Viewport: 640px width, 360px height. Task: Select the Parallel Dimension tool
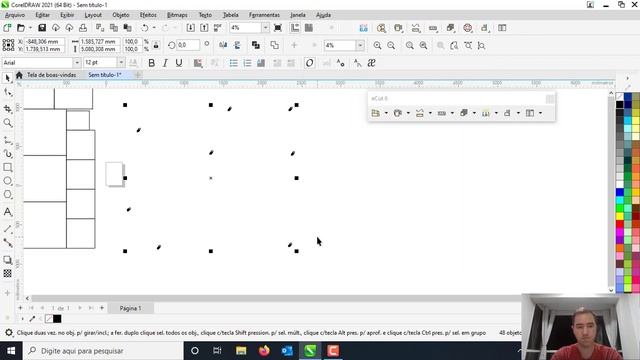pyautogui.click(x=8, y=229)
